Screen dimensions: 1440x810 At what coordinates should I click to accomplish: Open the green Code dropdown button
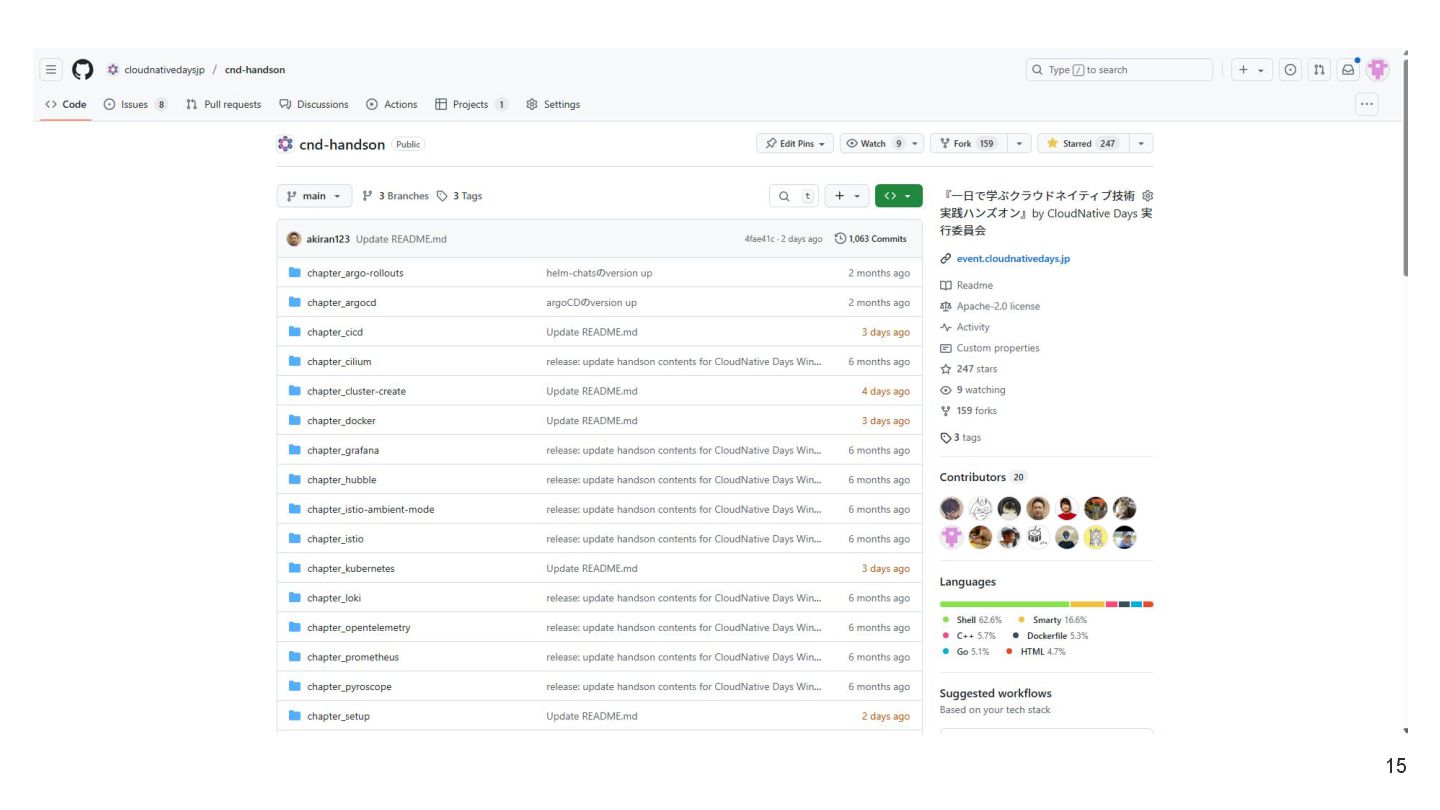898,196
